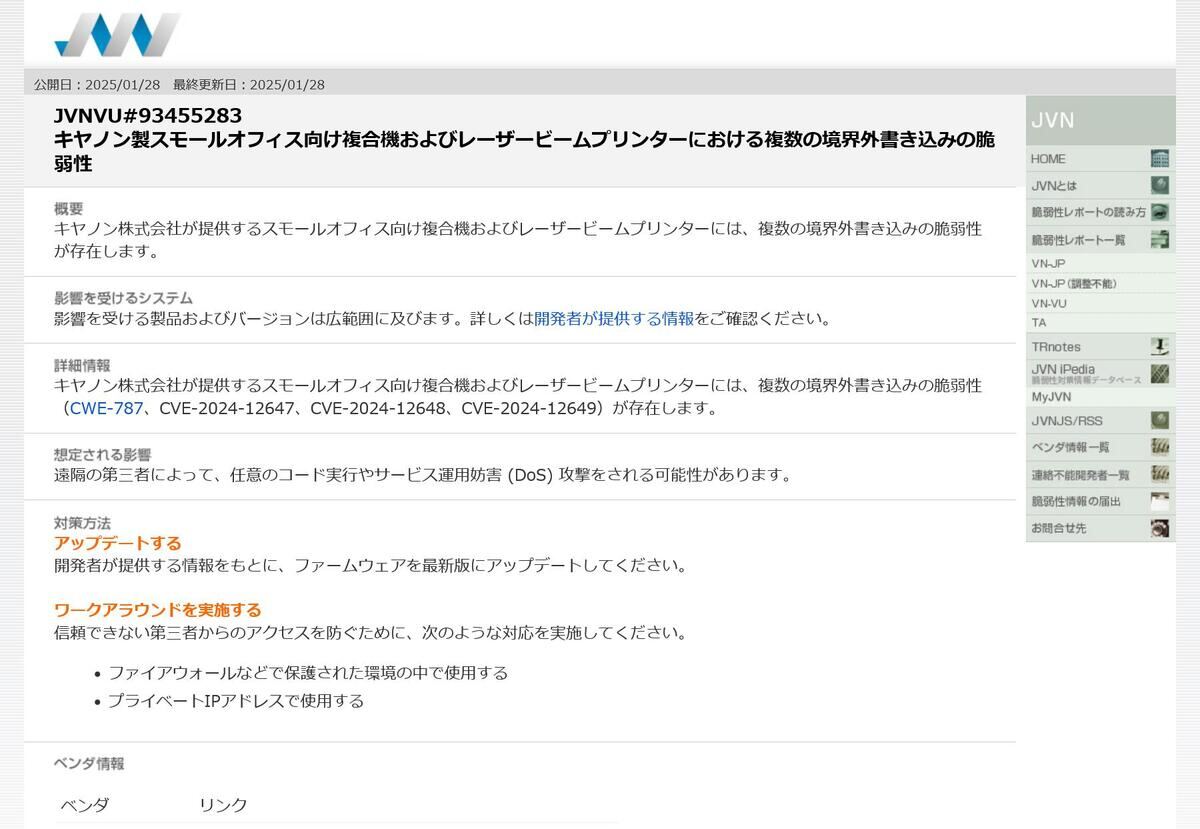Image resolution: width=1200 pixels, height=829 pixels.
Task: Click the icon beside 連絡不能開発者一覧
Action: [x=1160, y=474]
